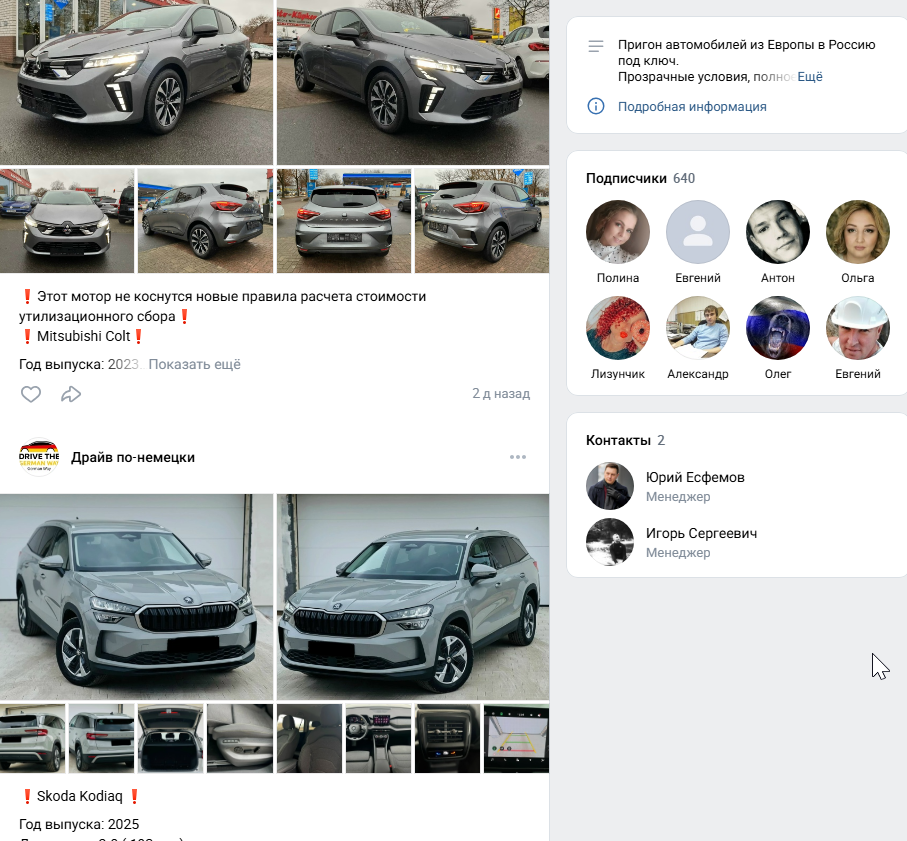Open the Подробная информация link
907x841 pixels.
tap(692, 106)
